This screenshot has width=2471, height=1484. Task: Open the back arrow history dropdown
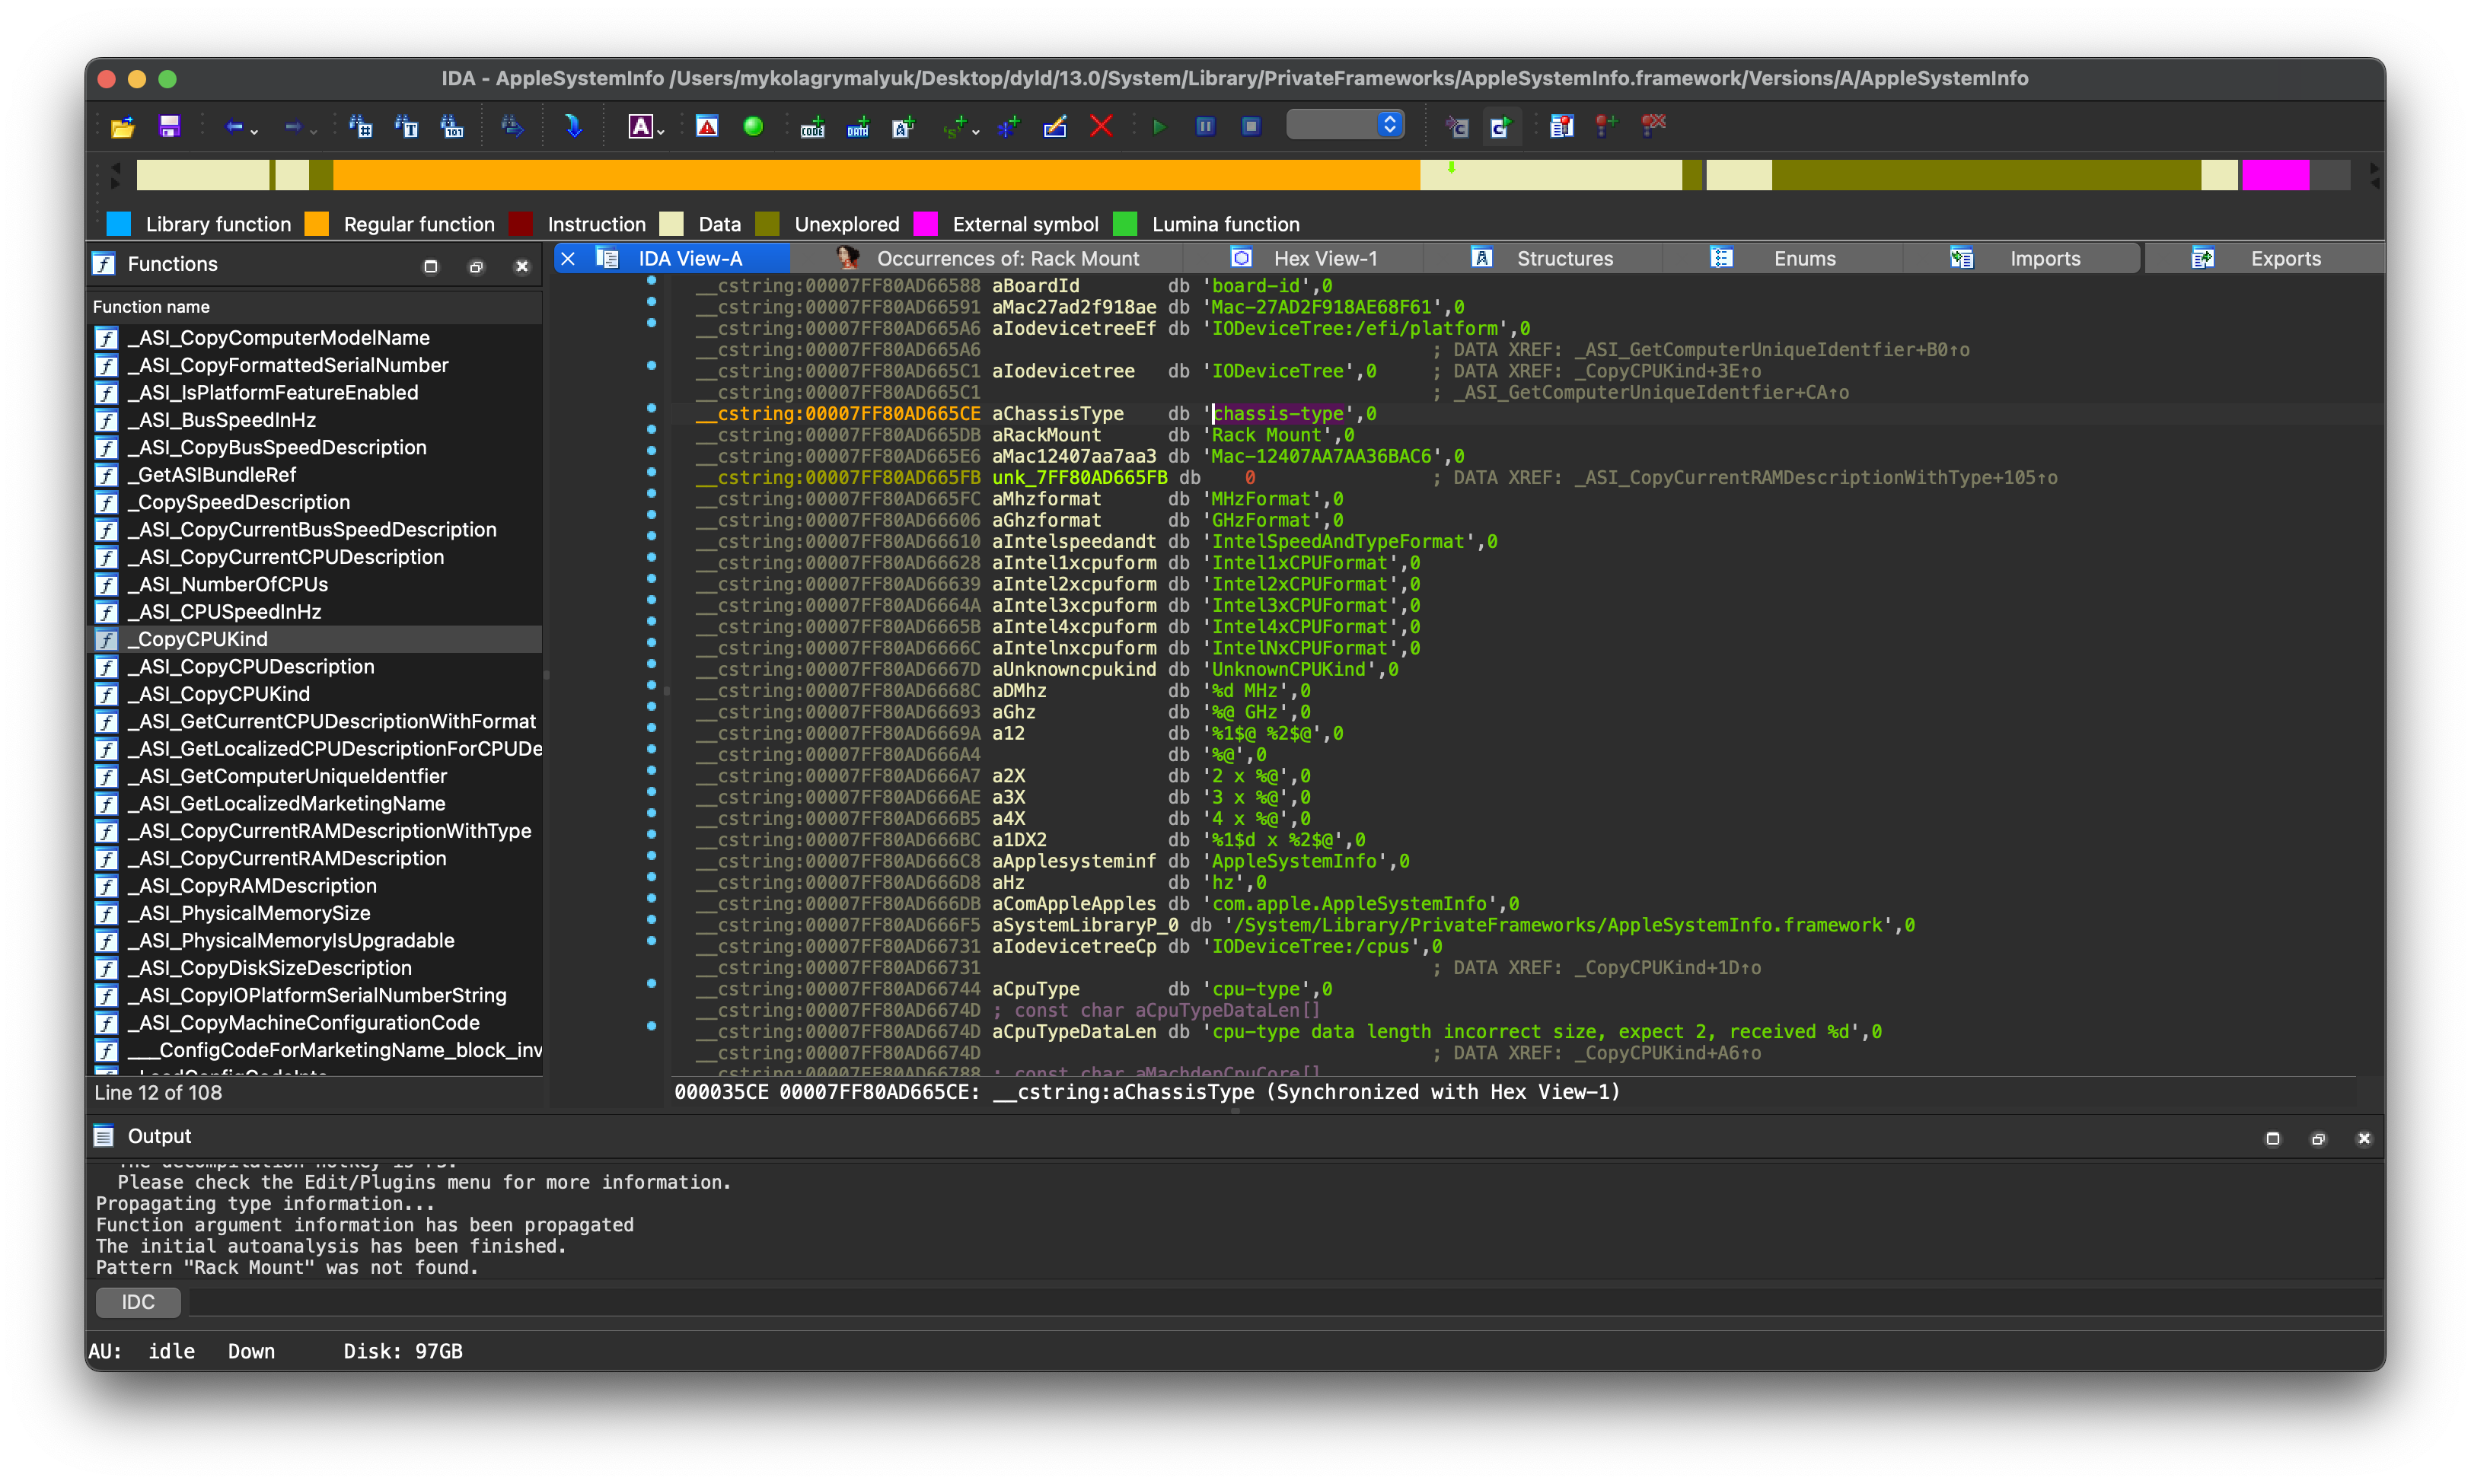[255, 131]
